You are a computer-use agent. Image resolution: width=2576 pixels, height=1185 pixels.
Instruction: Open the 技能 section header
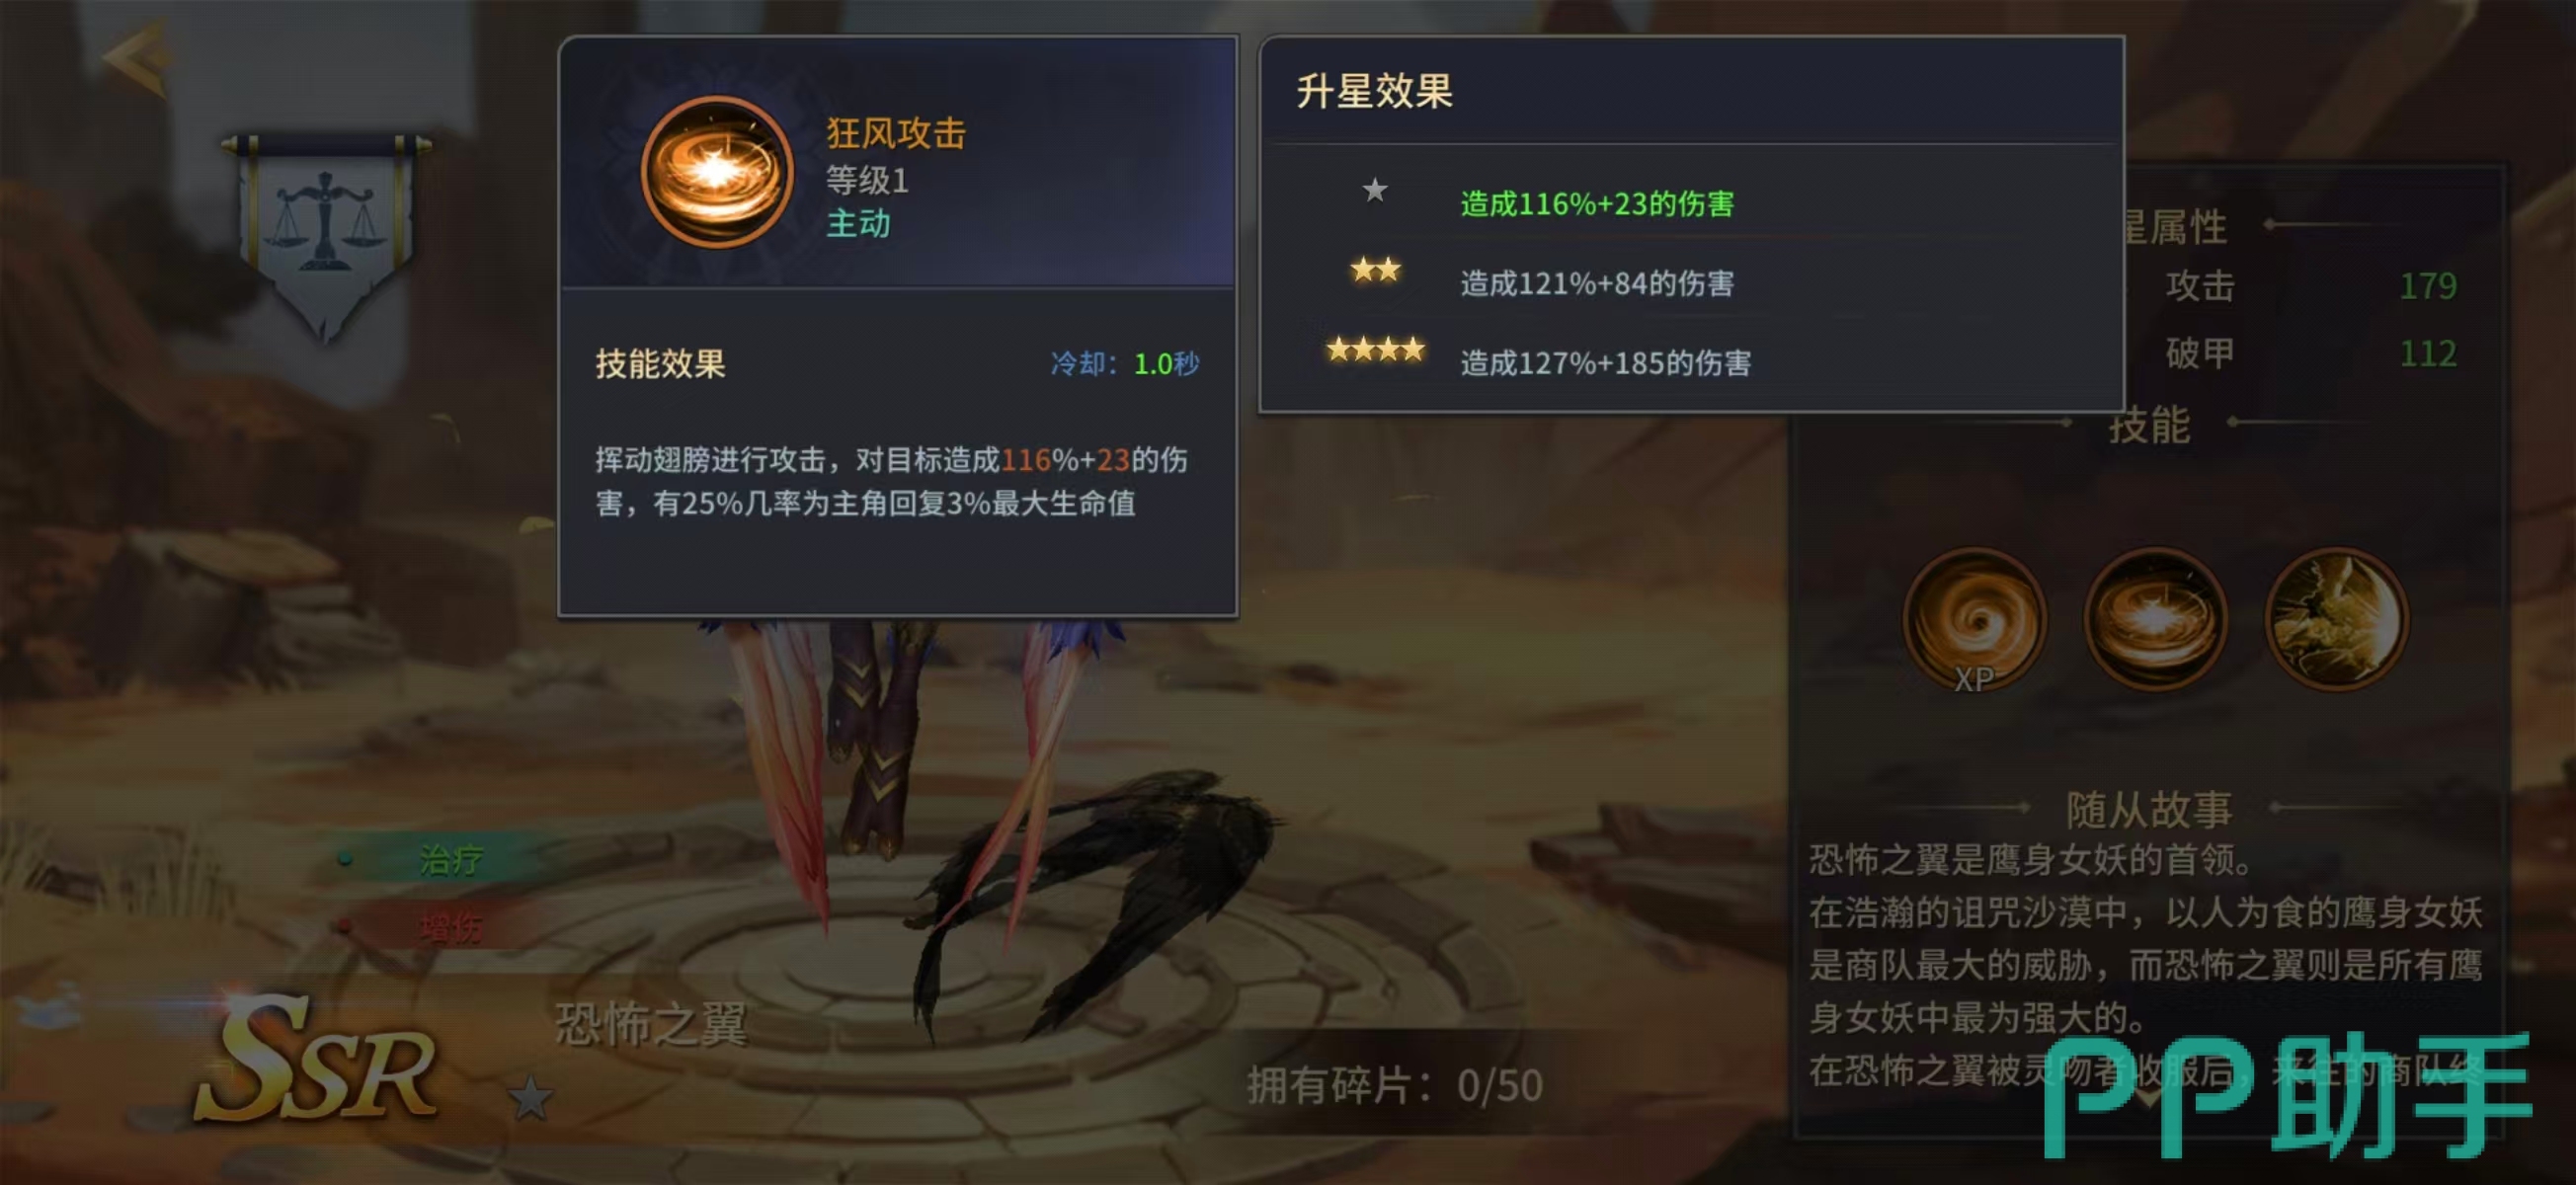tap(2149, 425)
